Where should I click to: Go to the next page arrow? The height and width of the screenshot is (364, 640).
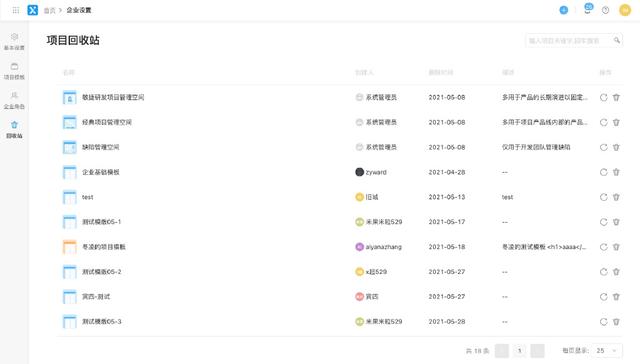[538, 351]
